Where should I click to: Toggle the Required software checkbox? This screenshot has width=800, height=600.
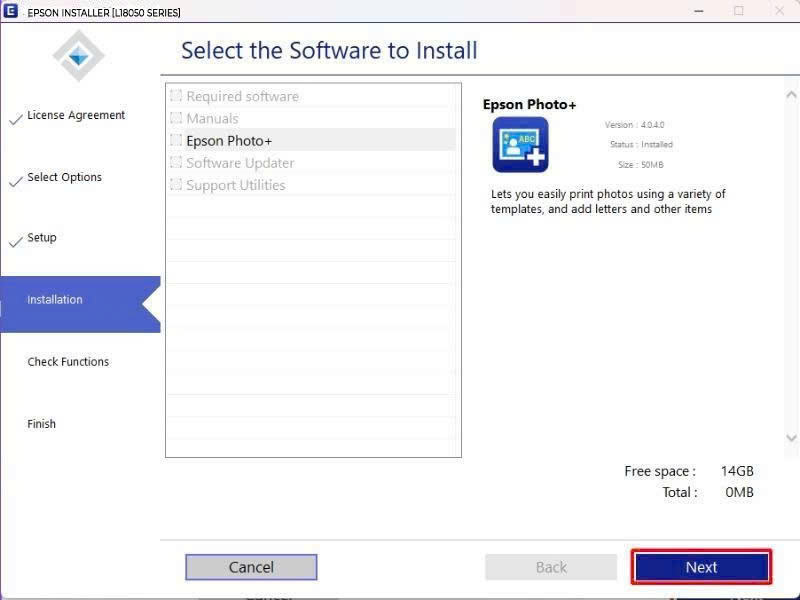(x=176, y=95)
